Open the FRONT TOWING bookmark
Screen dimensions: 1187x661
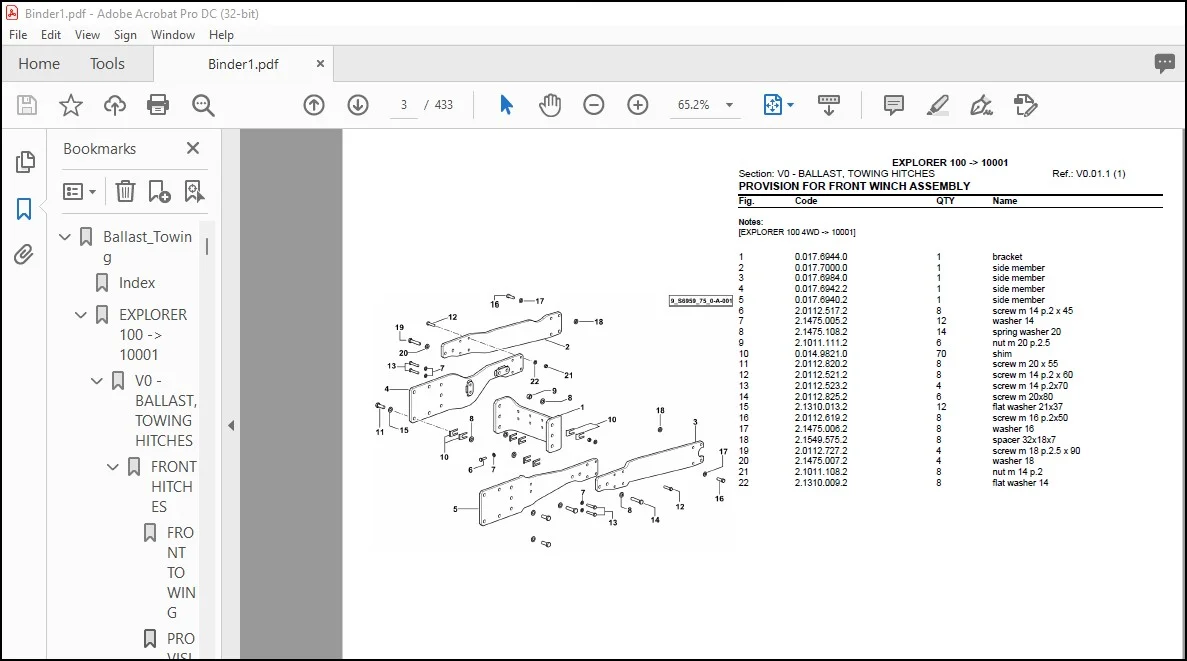tap(181, 572)
